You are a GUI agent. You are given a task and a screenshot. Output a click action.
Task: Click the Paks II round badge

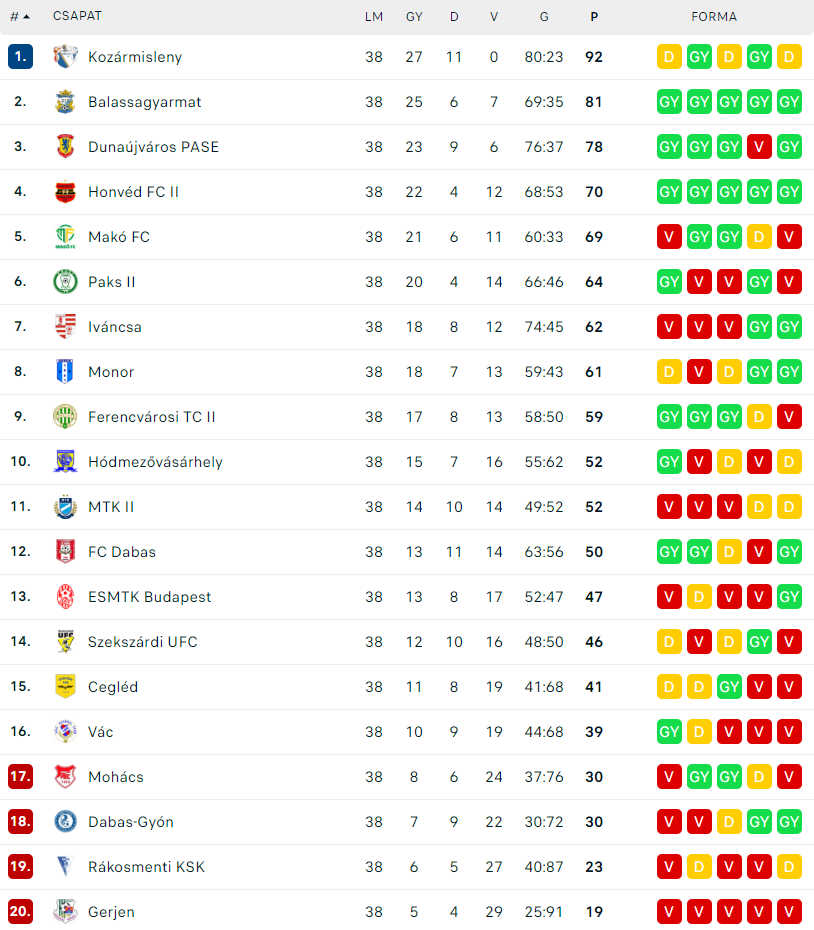point(65,282)
